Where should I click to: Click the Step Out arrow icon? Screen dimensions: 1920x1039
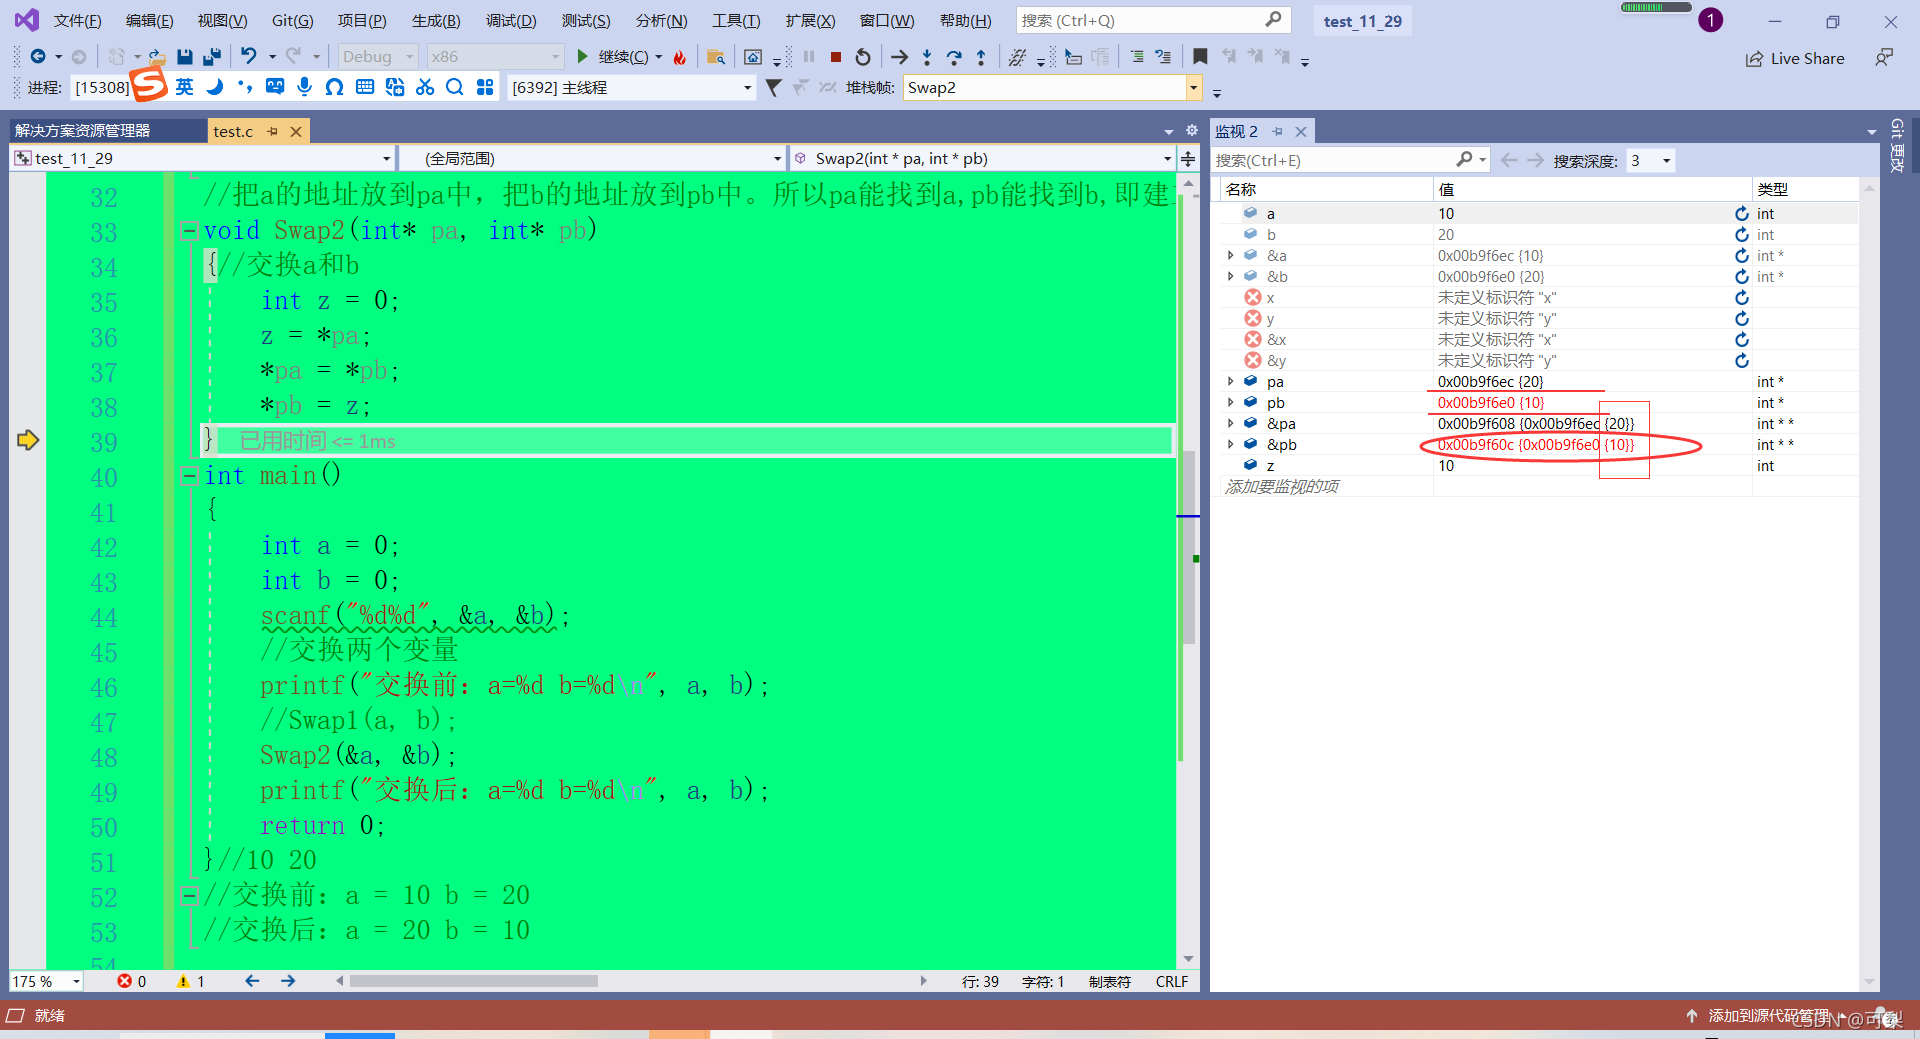click(x=981, y=57)
